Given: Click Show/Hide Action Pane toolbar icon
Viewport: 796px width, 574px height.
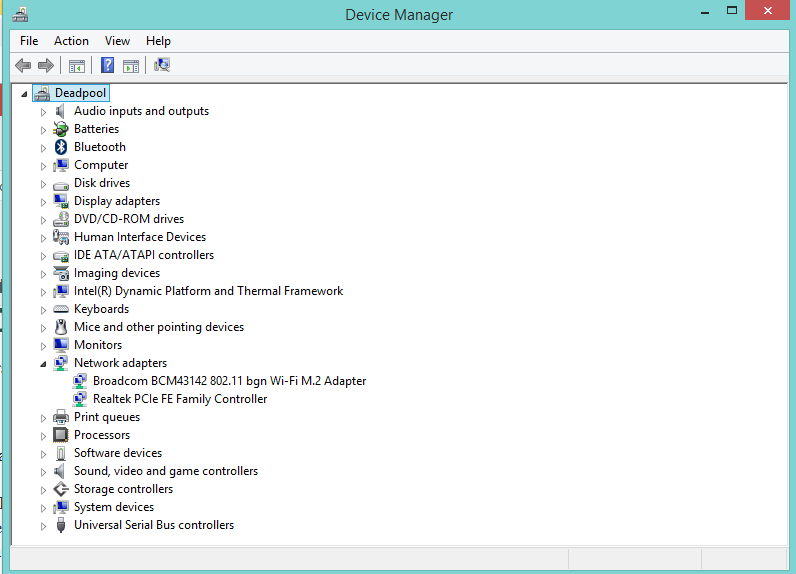Looking at the screenshot, I should 131,66.
